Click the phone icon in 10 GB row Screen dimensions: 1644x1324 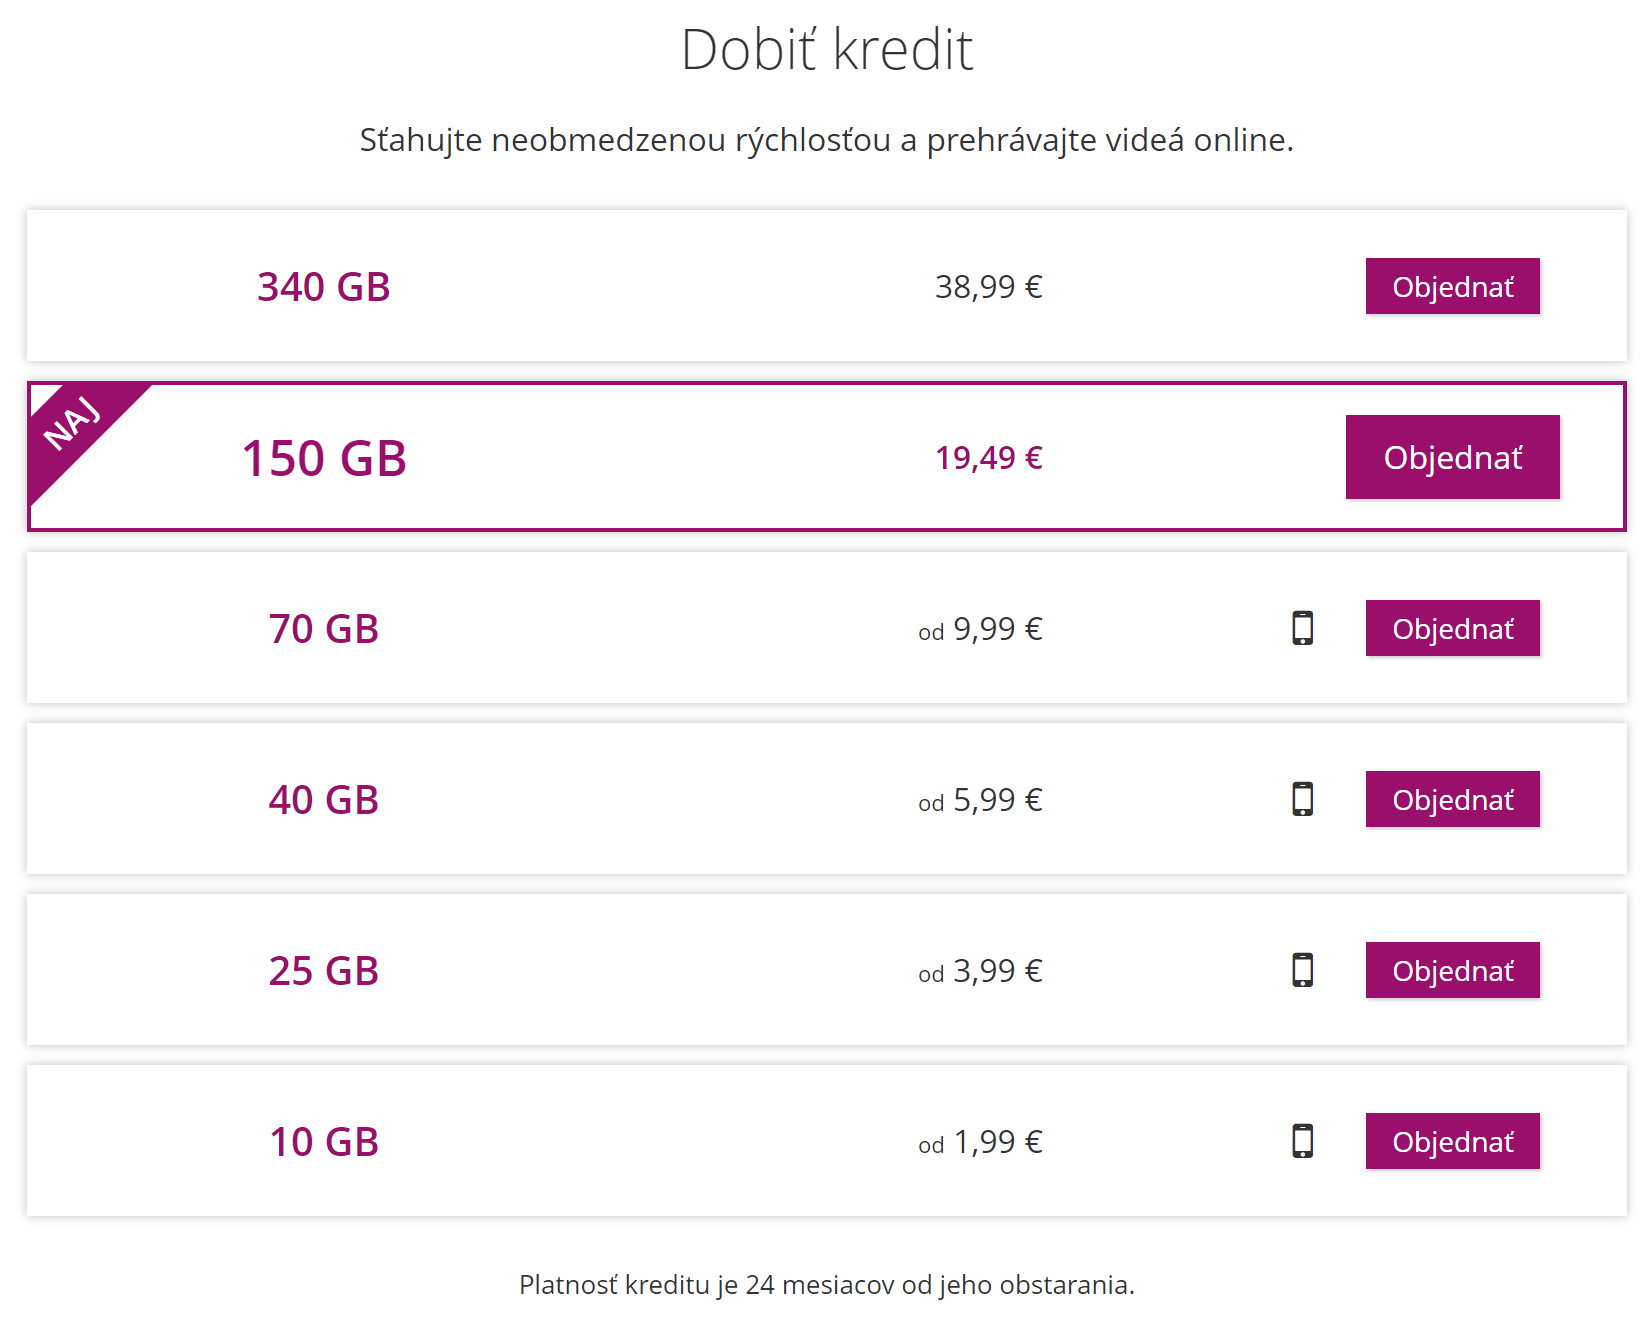(1302, 1141)
